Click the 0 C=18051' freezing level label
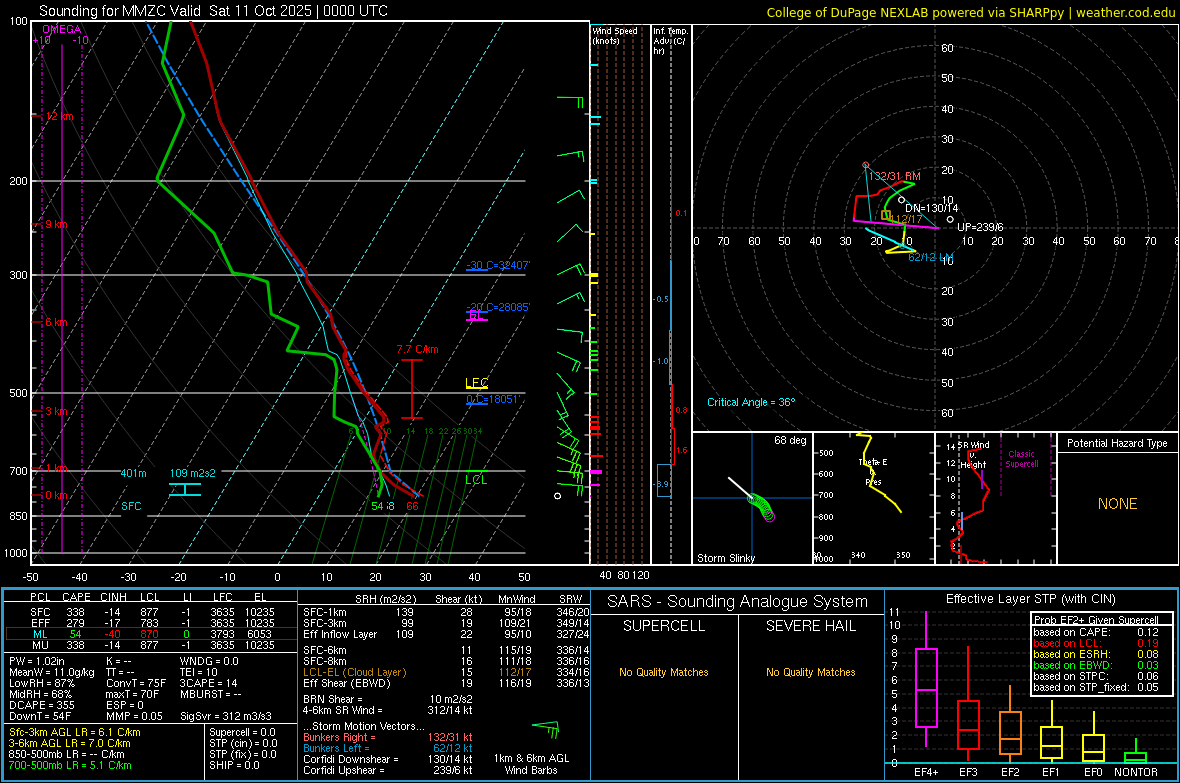 [x=493, y=399]
